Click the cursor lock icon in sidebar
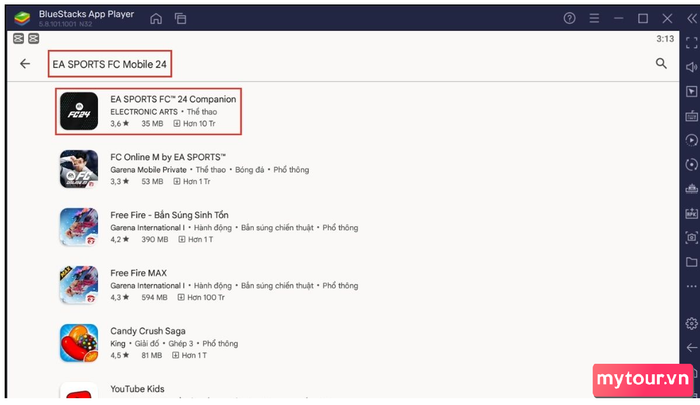This screenshot has width=700, height=405. (692, 92)
